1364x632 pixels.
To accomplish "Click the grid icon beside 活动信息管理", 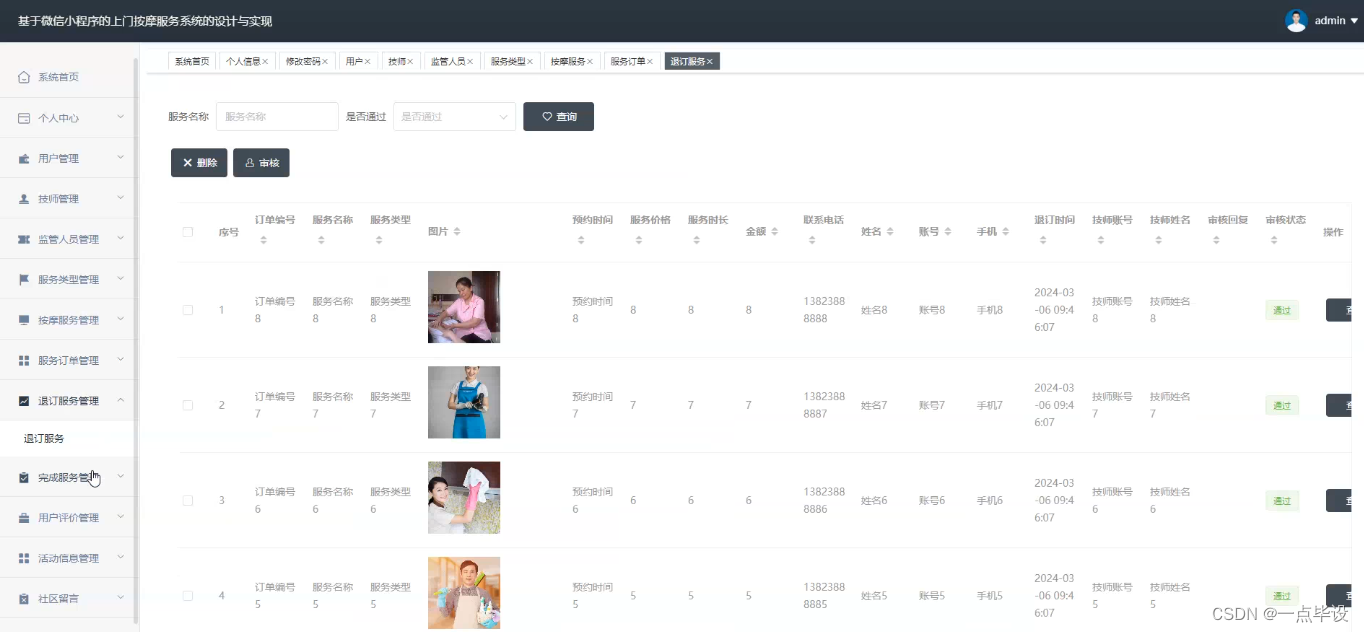I will coord(24,558).
